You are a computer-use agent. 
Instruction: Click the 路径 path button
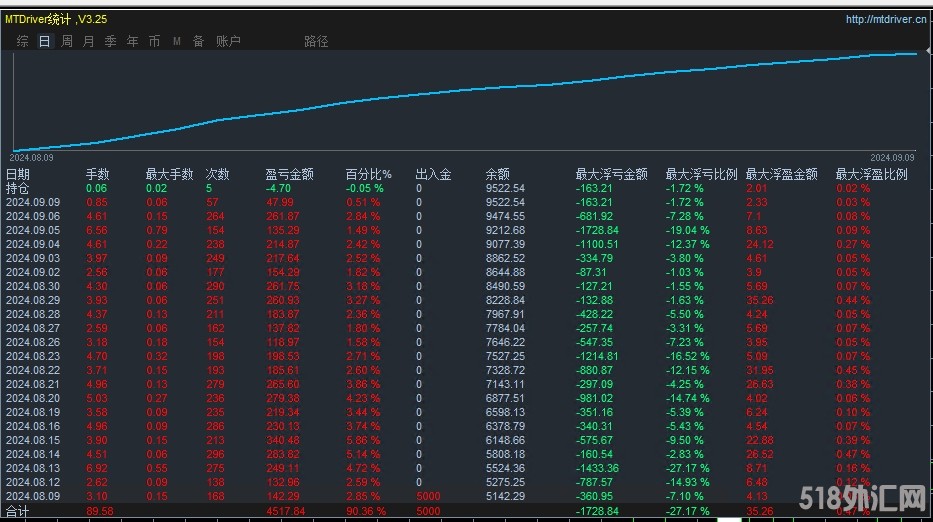316,41
